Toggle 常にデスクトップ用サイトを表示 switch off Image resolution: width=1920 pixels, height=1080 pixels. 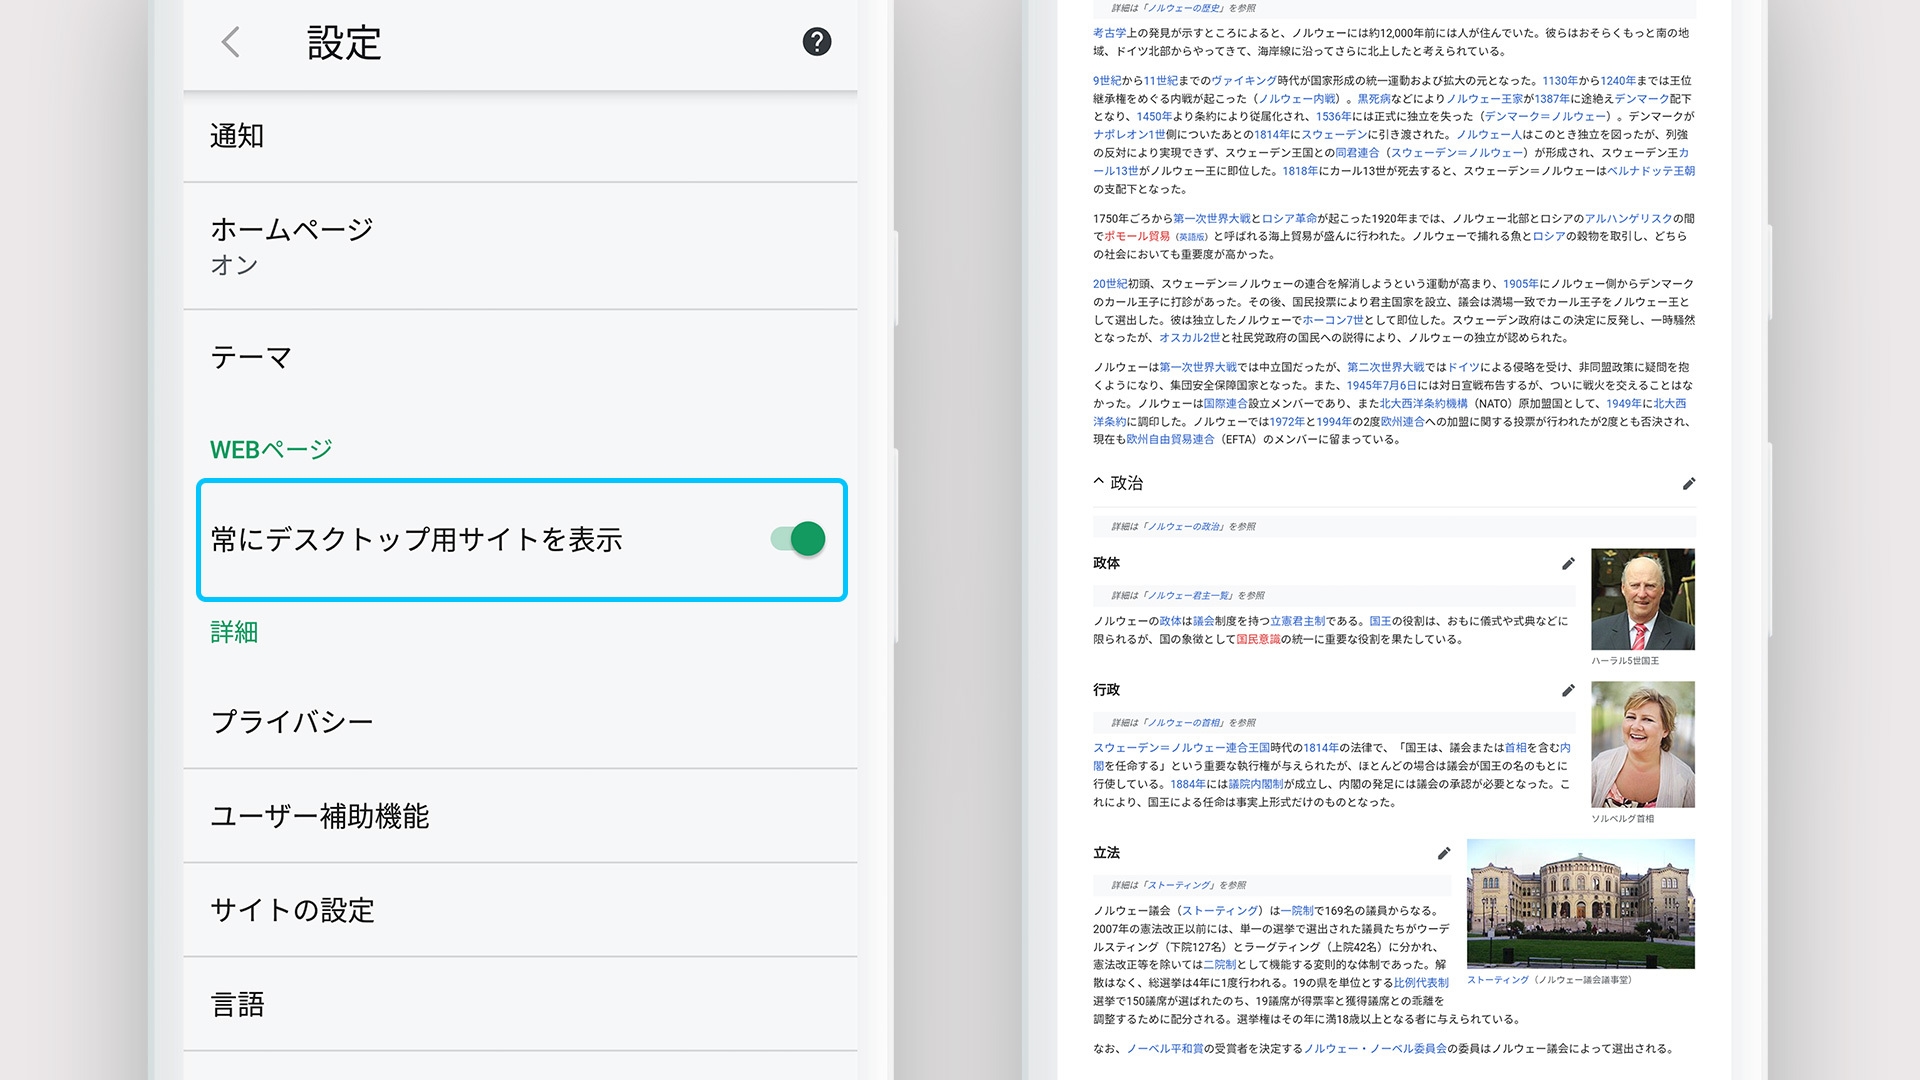798,539
